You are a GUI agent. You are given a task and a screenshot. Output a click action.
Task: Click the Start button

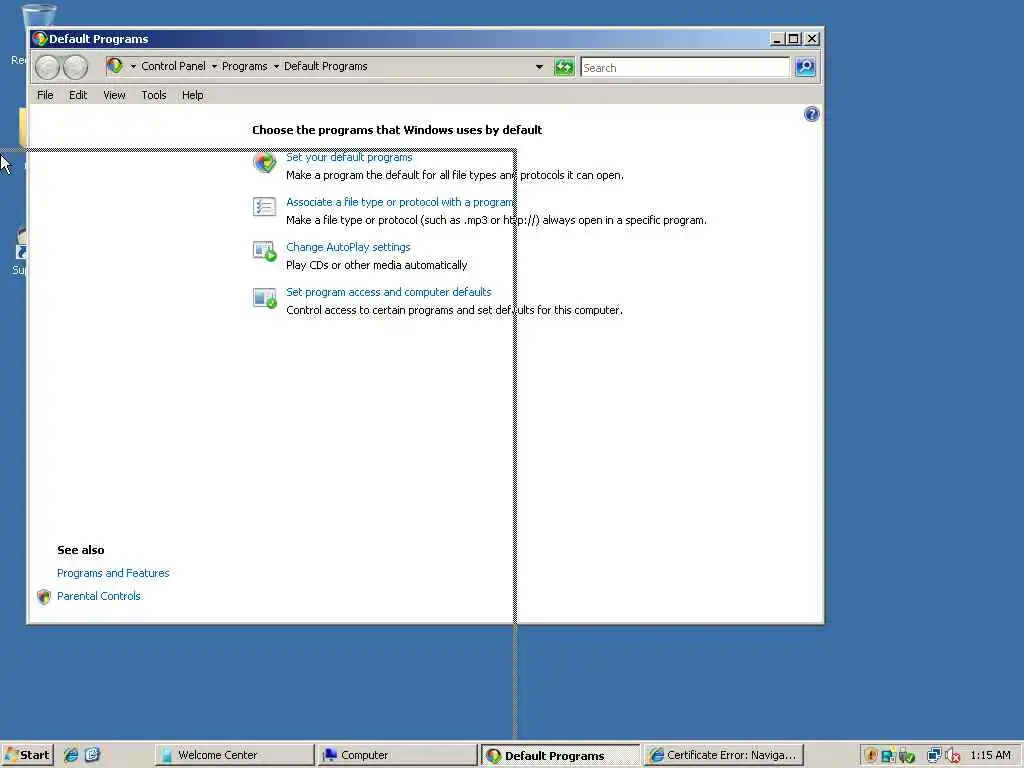27,755
